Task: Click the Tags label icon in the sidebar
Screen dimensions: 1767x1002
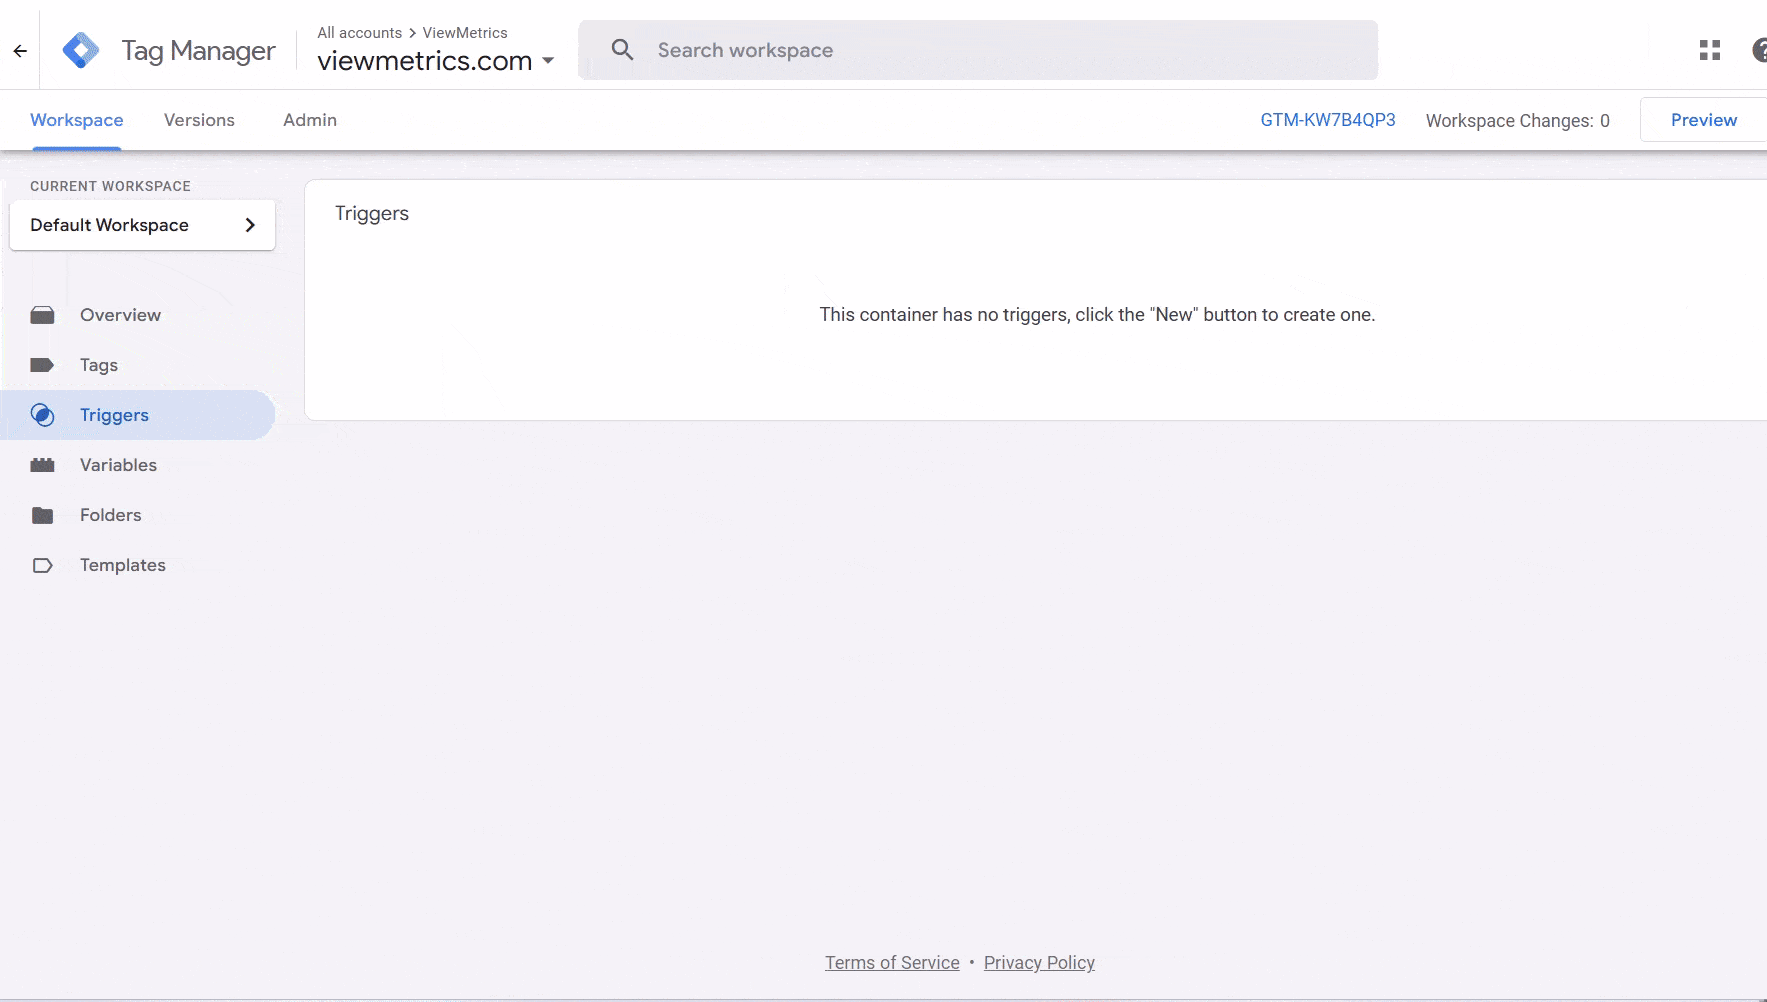Action: (x=42, y=365)
